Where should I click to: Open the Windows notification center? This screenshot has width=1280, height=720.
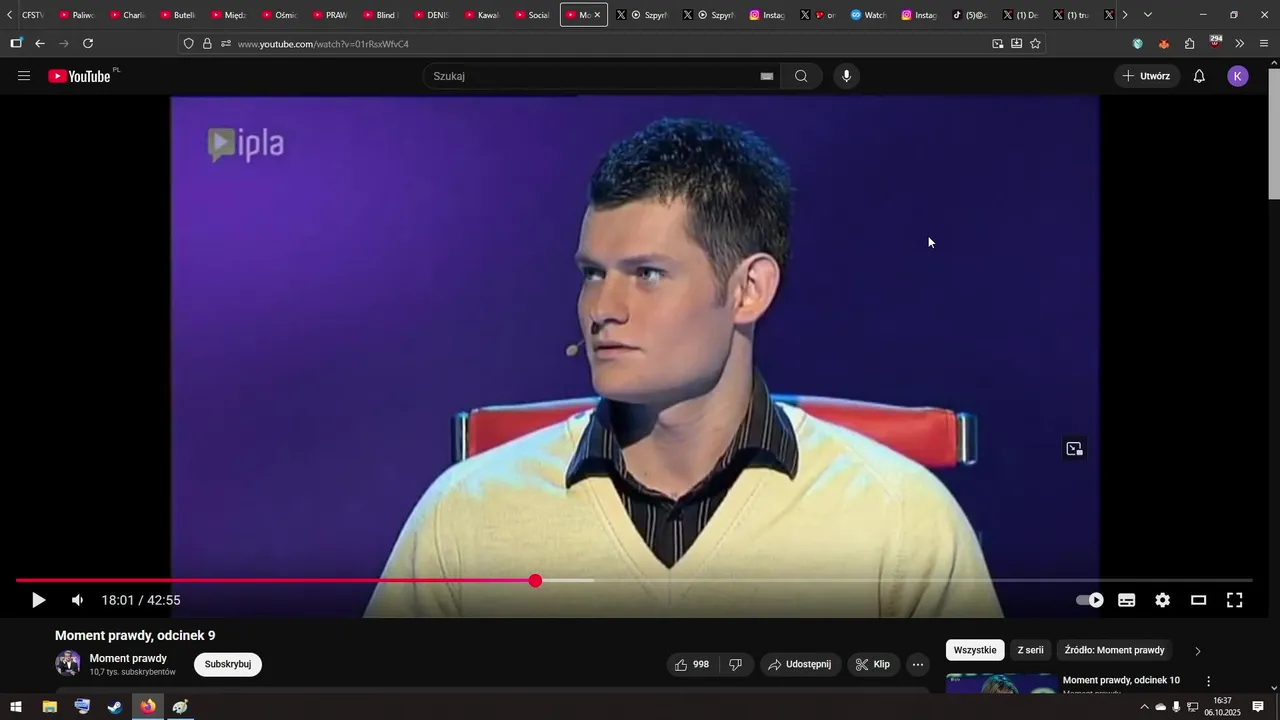(x=1258, y=707)
